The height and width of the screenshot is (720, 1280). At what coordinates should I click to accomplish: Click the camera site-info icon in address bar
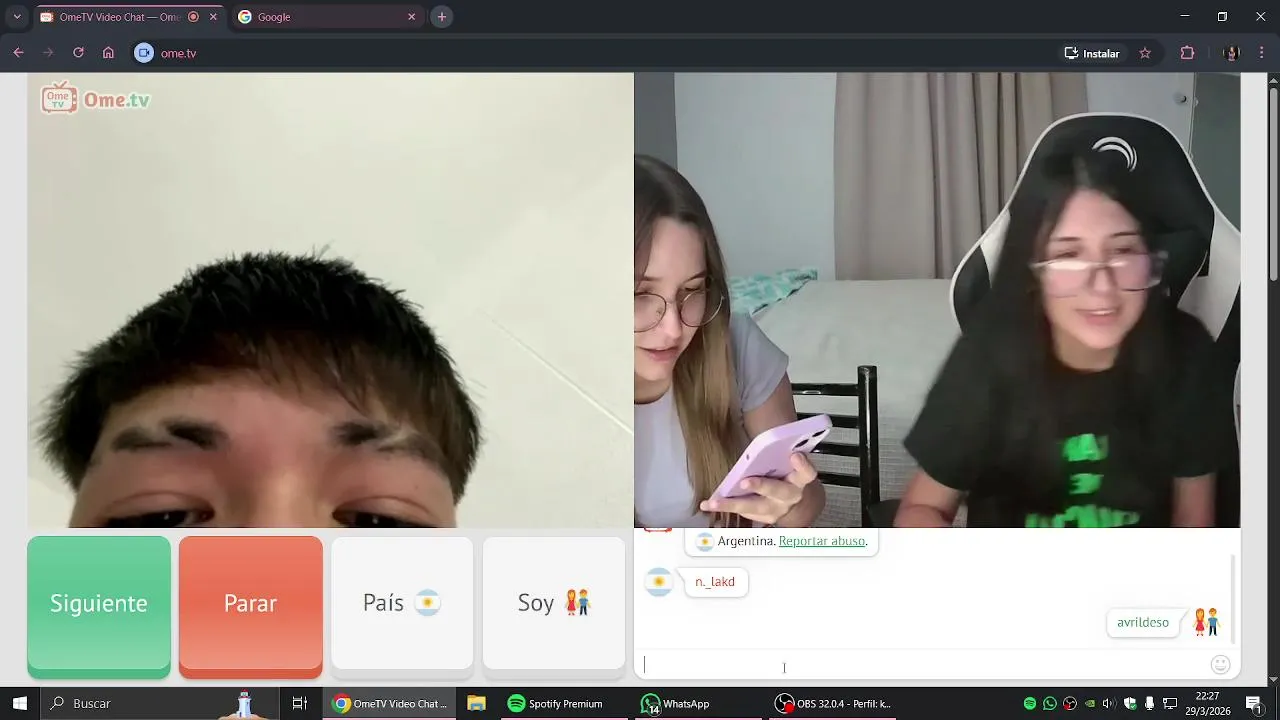coord(144,53)
